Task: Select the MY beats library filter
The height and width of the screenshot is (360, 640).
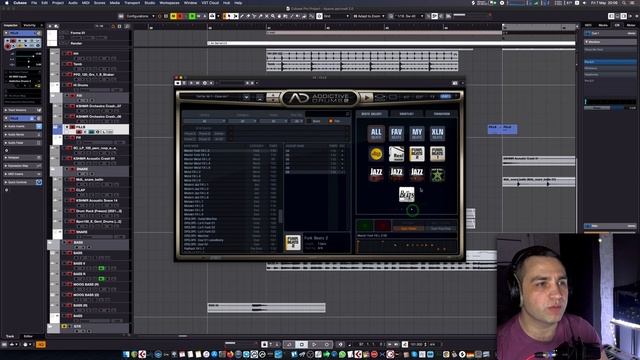Action: pyautogui.click(x=417, y=133)
